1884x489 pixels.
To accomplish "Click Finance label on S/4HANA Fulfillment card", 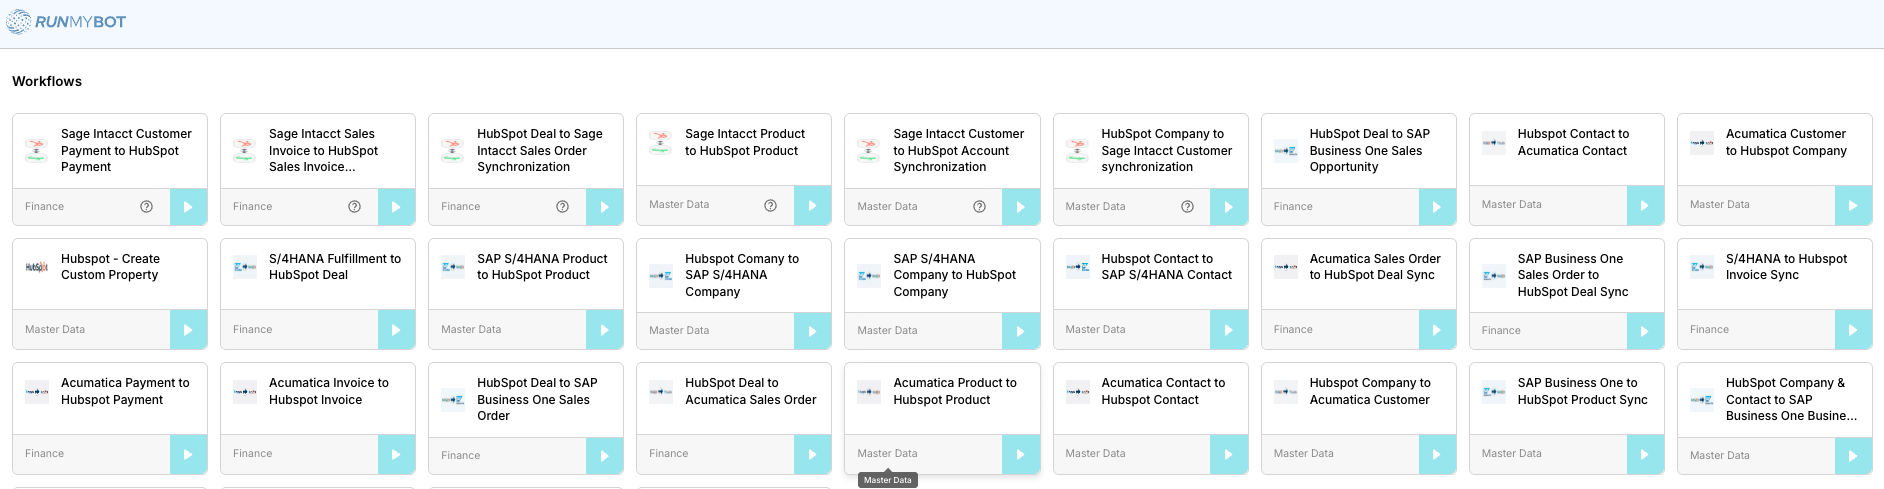I will tap(252, 330).
